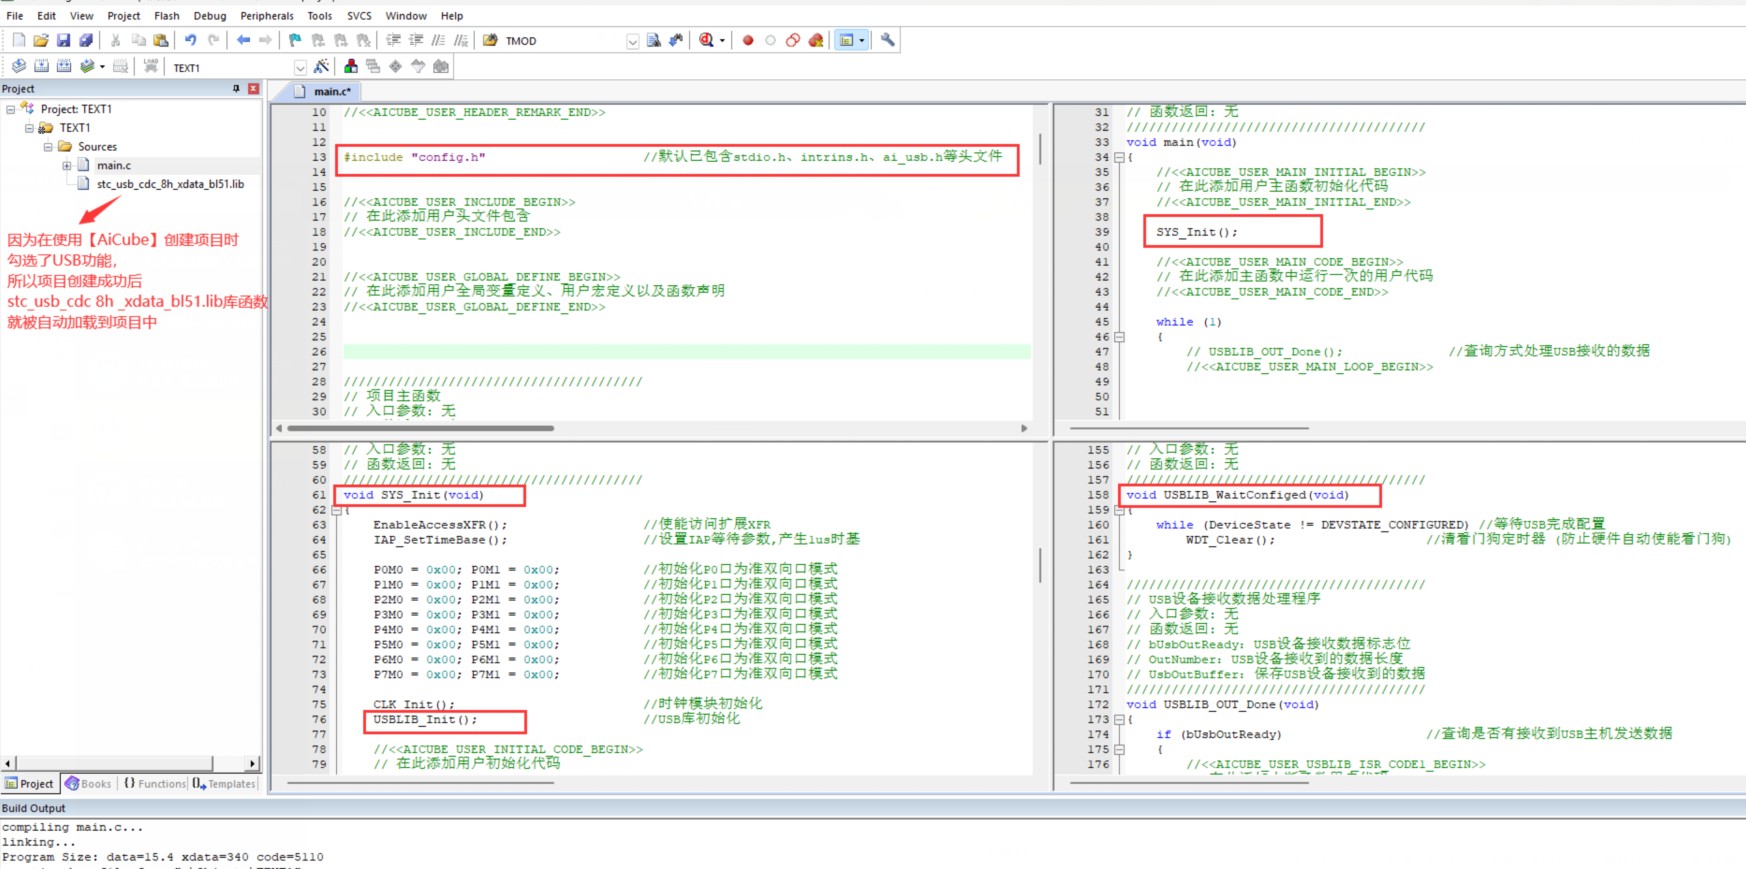Download code to flash with LOAD icon

pyautogui.click(x=151, y=66)
